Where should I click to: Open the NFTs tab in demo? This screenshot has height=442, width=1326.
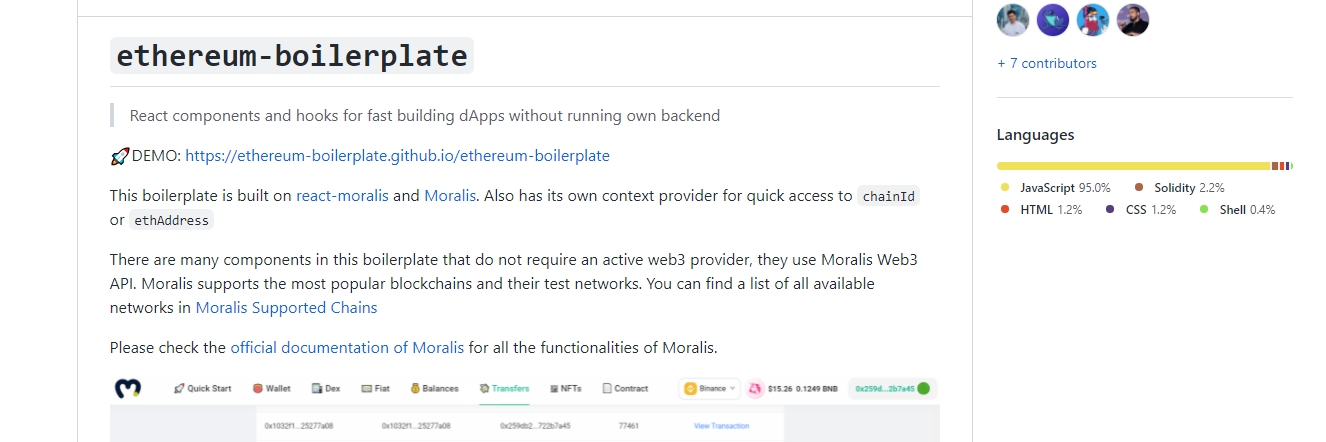pos(565,388)
